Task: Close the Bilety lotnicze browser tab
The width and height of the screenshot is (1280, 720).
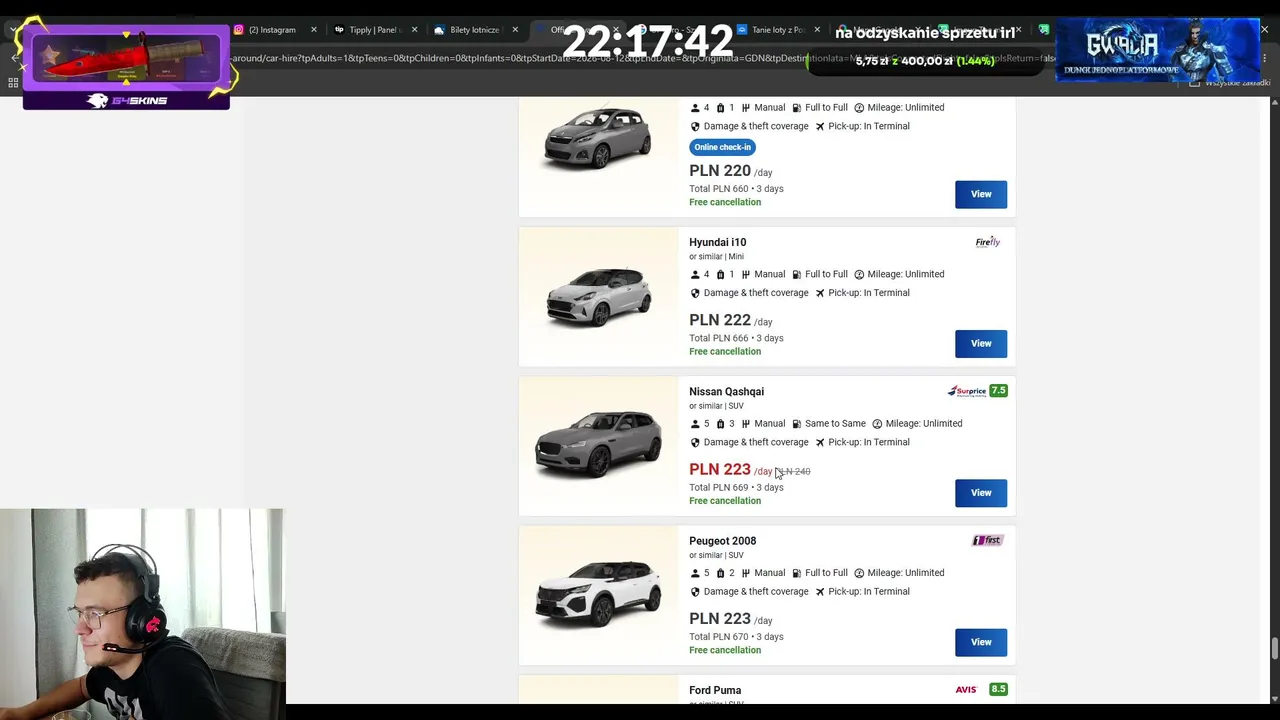Action: (x=515, y=30)
